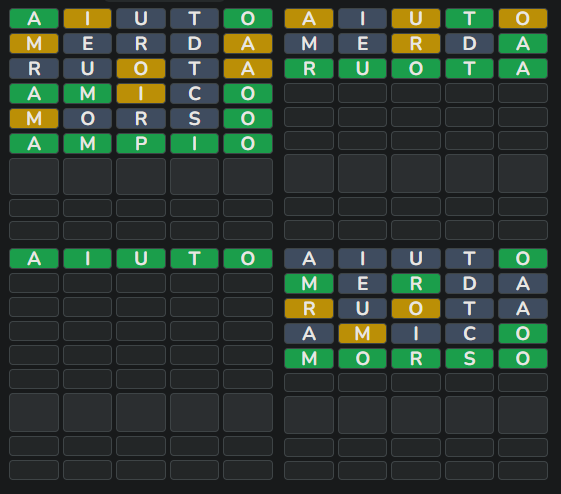Click green A tile of AIUTO, bottom-left board

(x=34, y=258)
